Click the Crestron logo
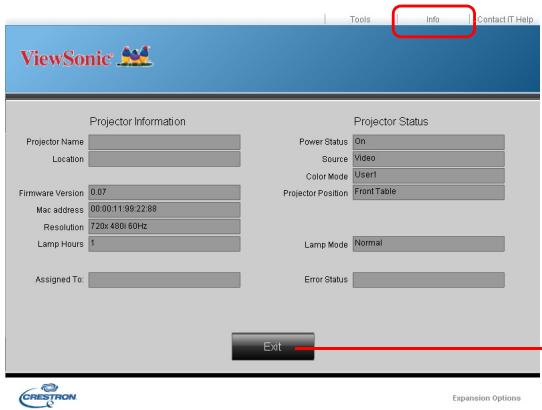 48,395
